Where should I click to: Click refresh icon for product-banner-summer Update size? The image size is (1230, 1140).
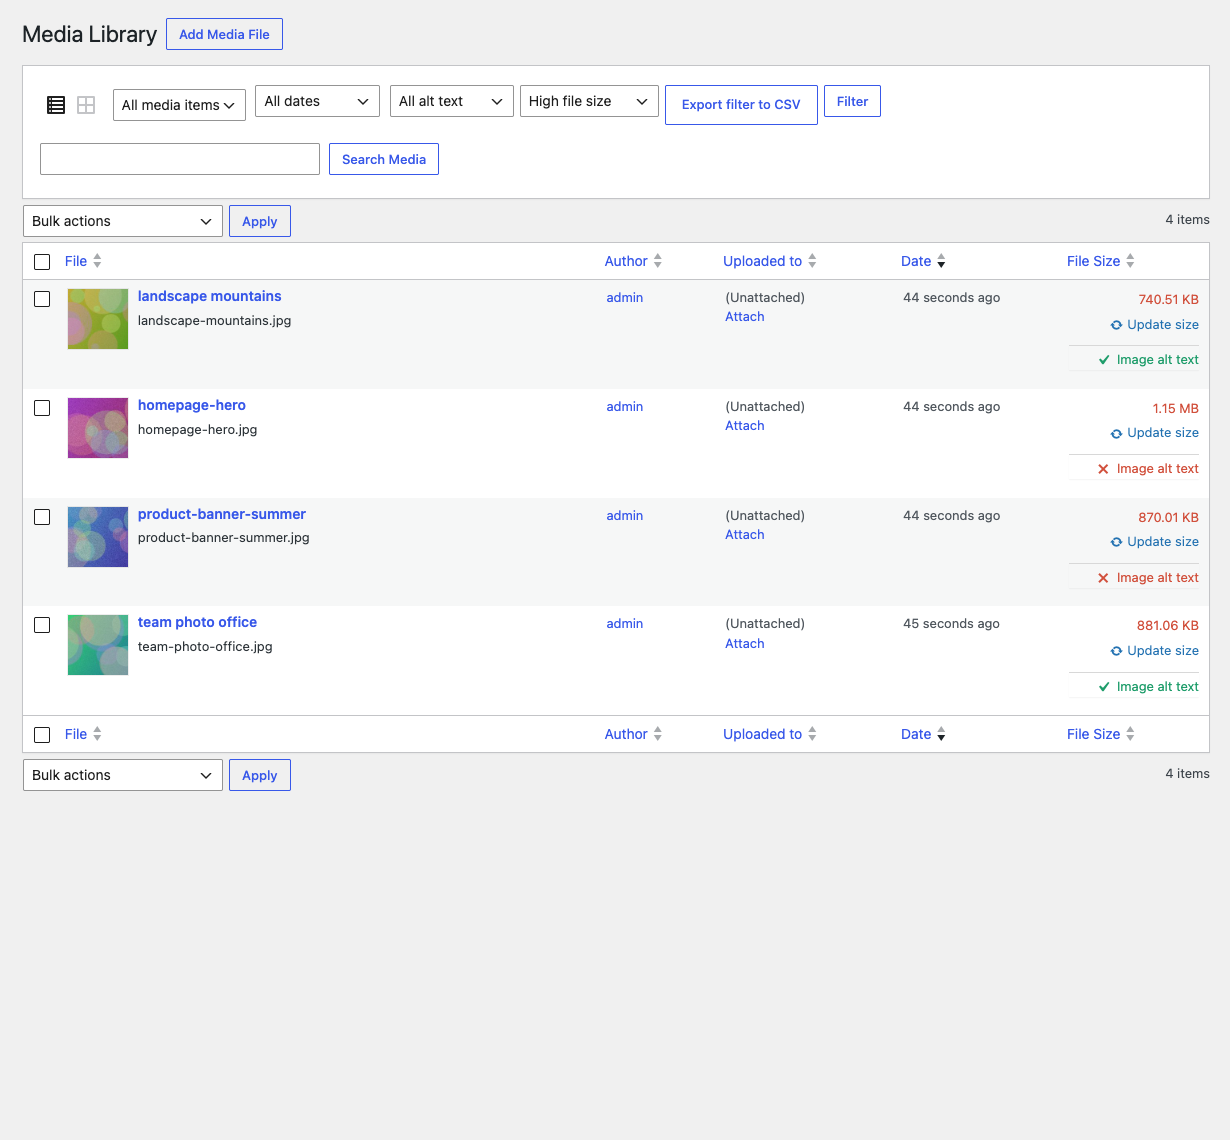coord(1116,542)
